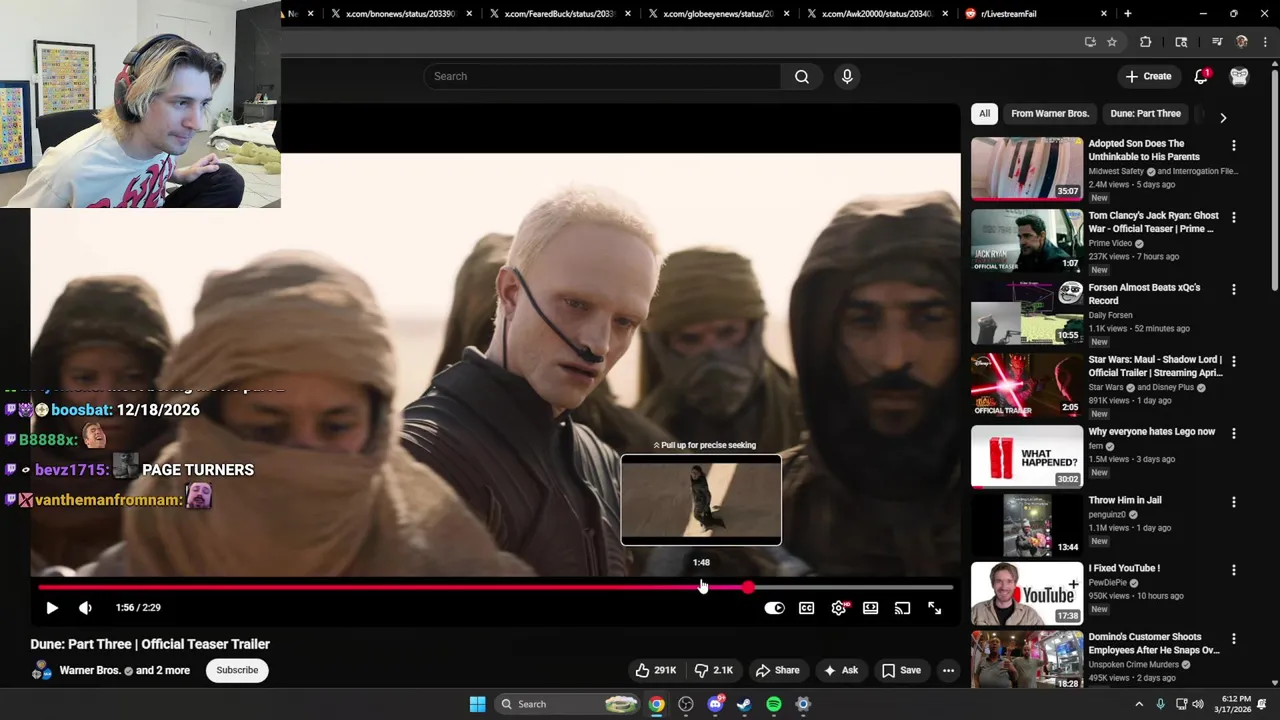The image size is (1280, 720).
Task: Mute the video volume speaker icon
Action: tap(85, 607)
